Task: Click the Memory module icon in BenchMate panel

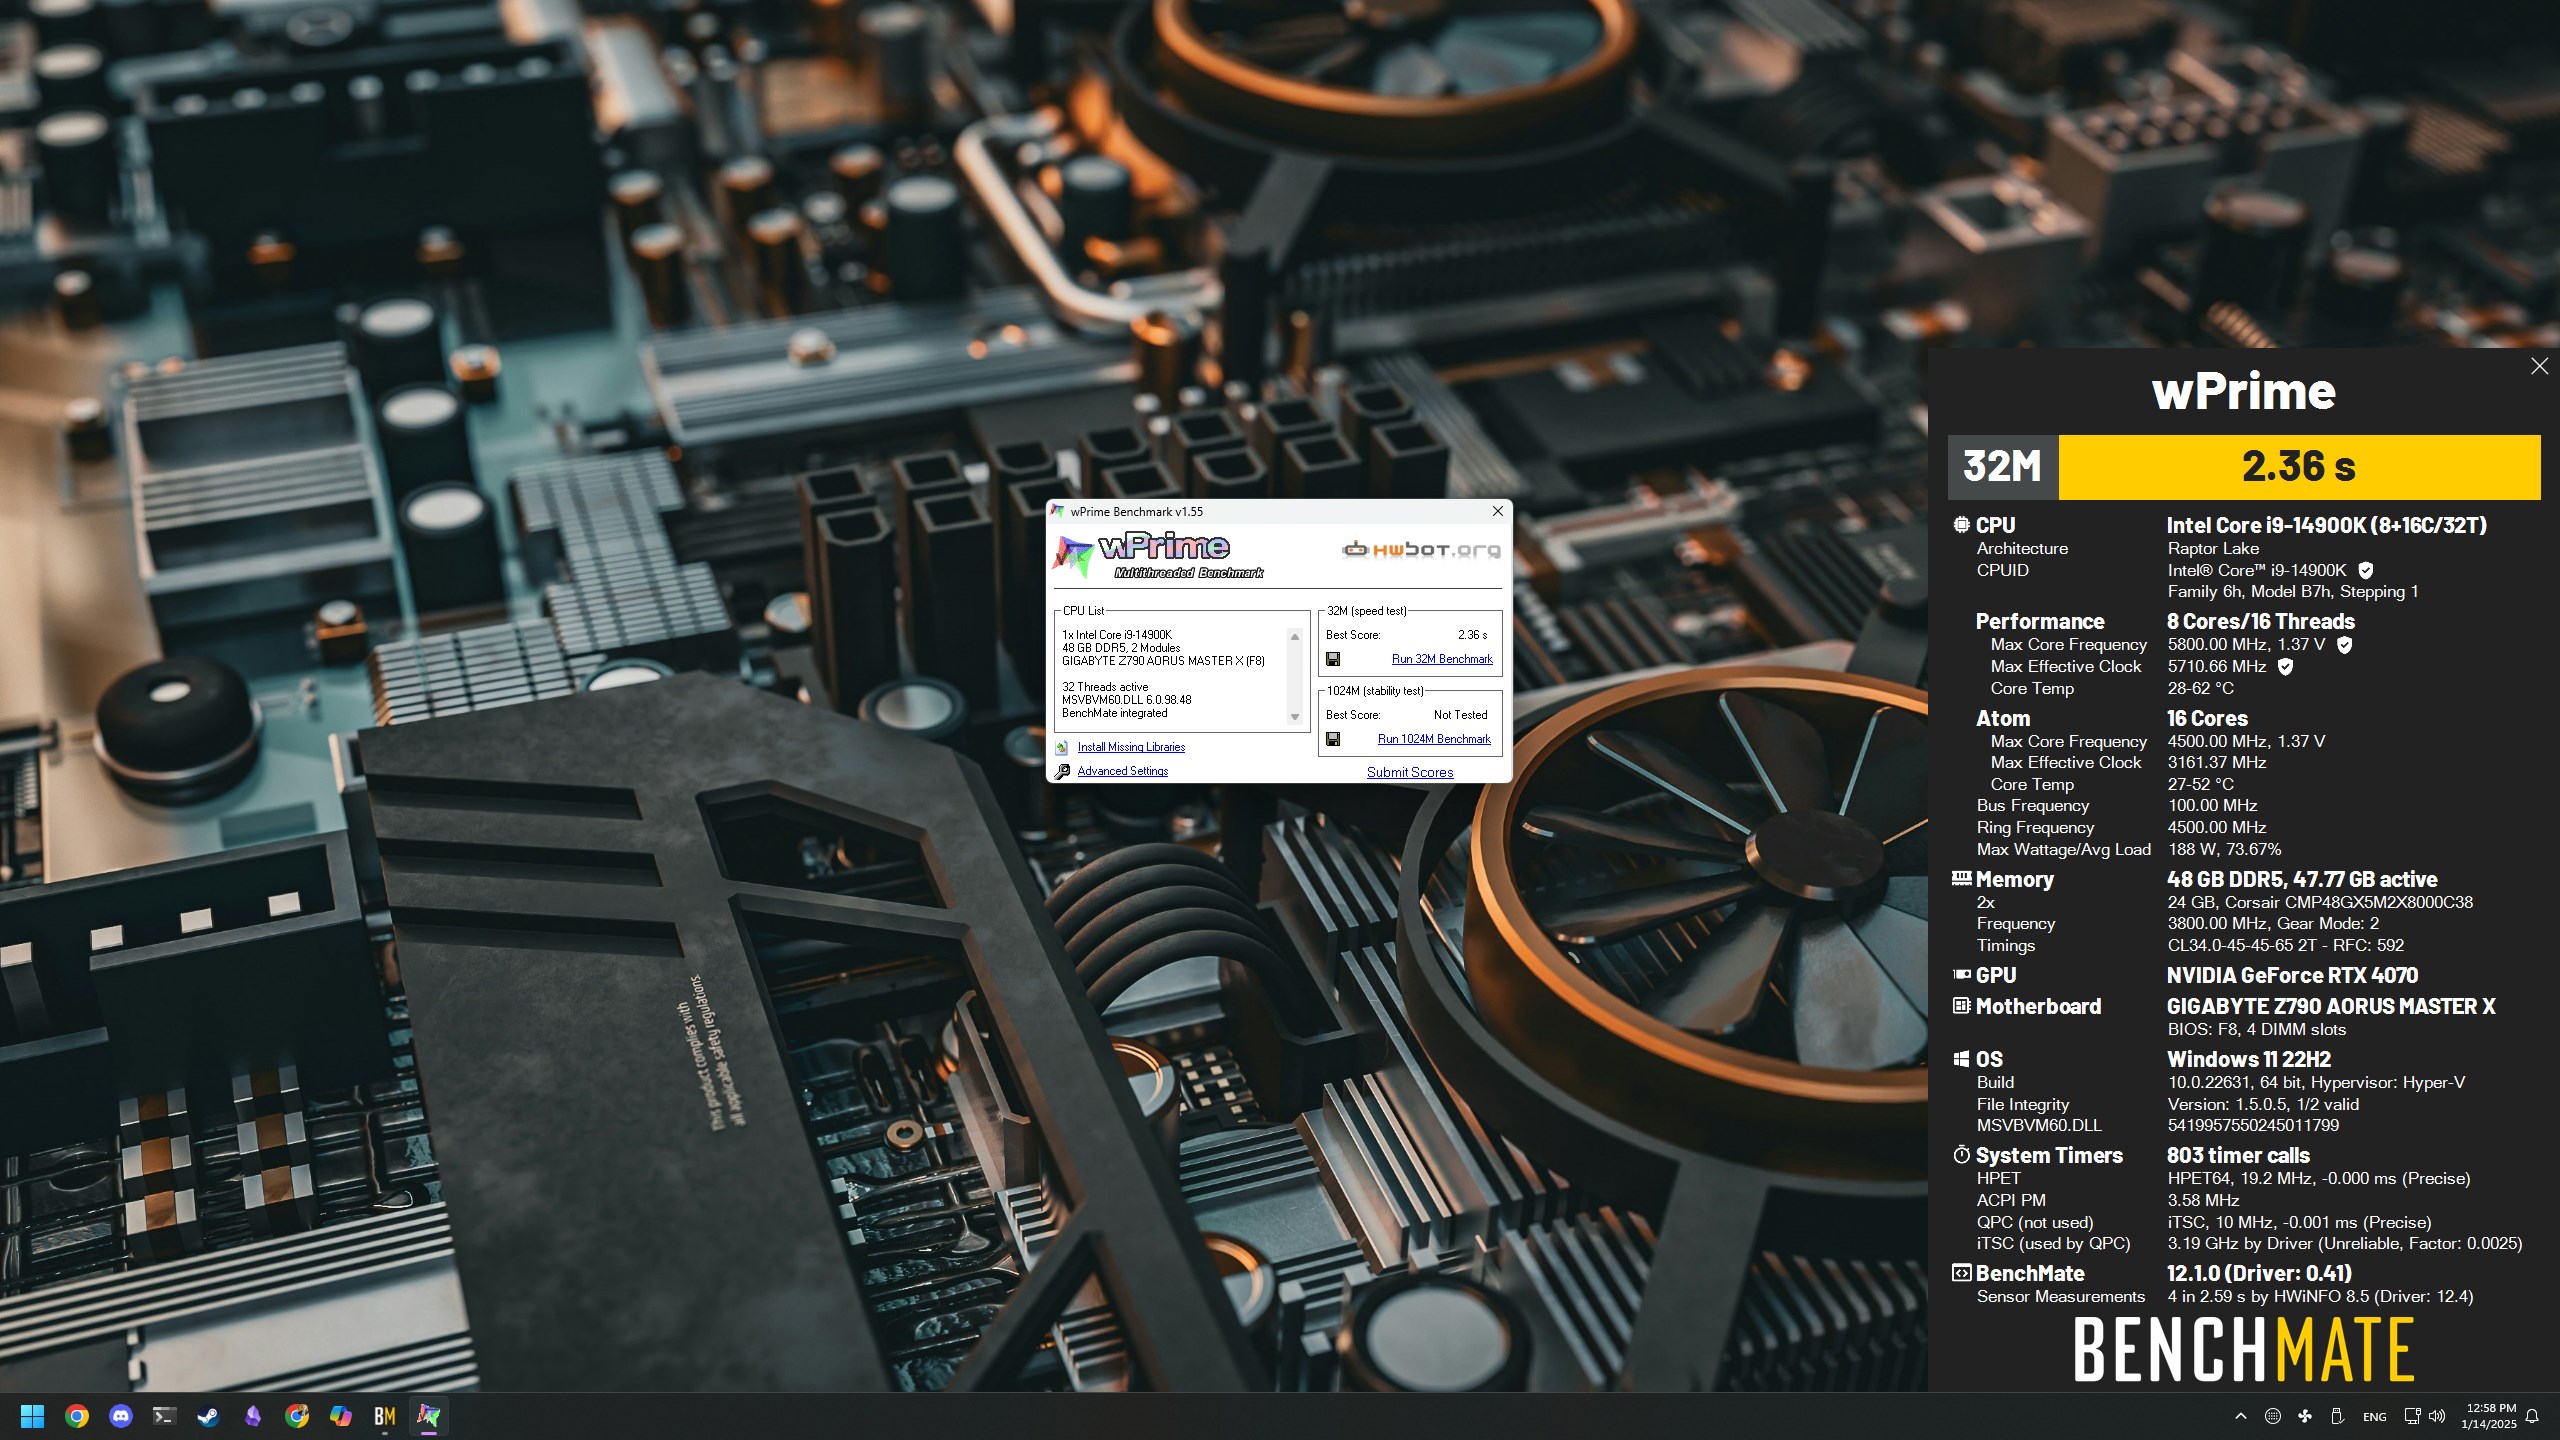Action: [x=1962, y=878]
